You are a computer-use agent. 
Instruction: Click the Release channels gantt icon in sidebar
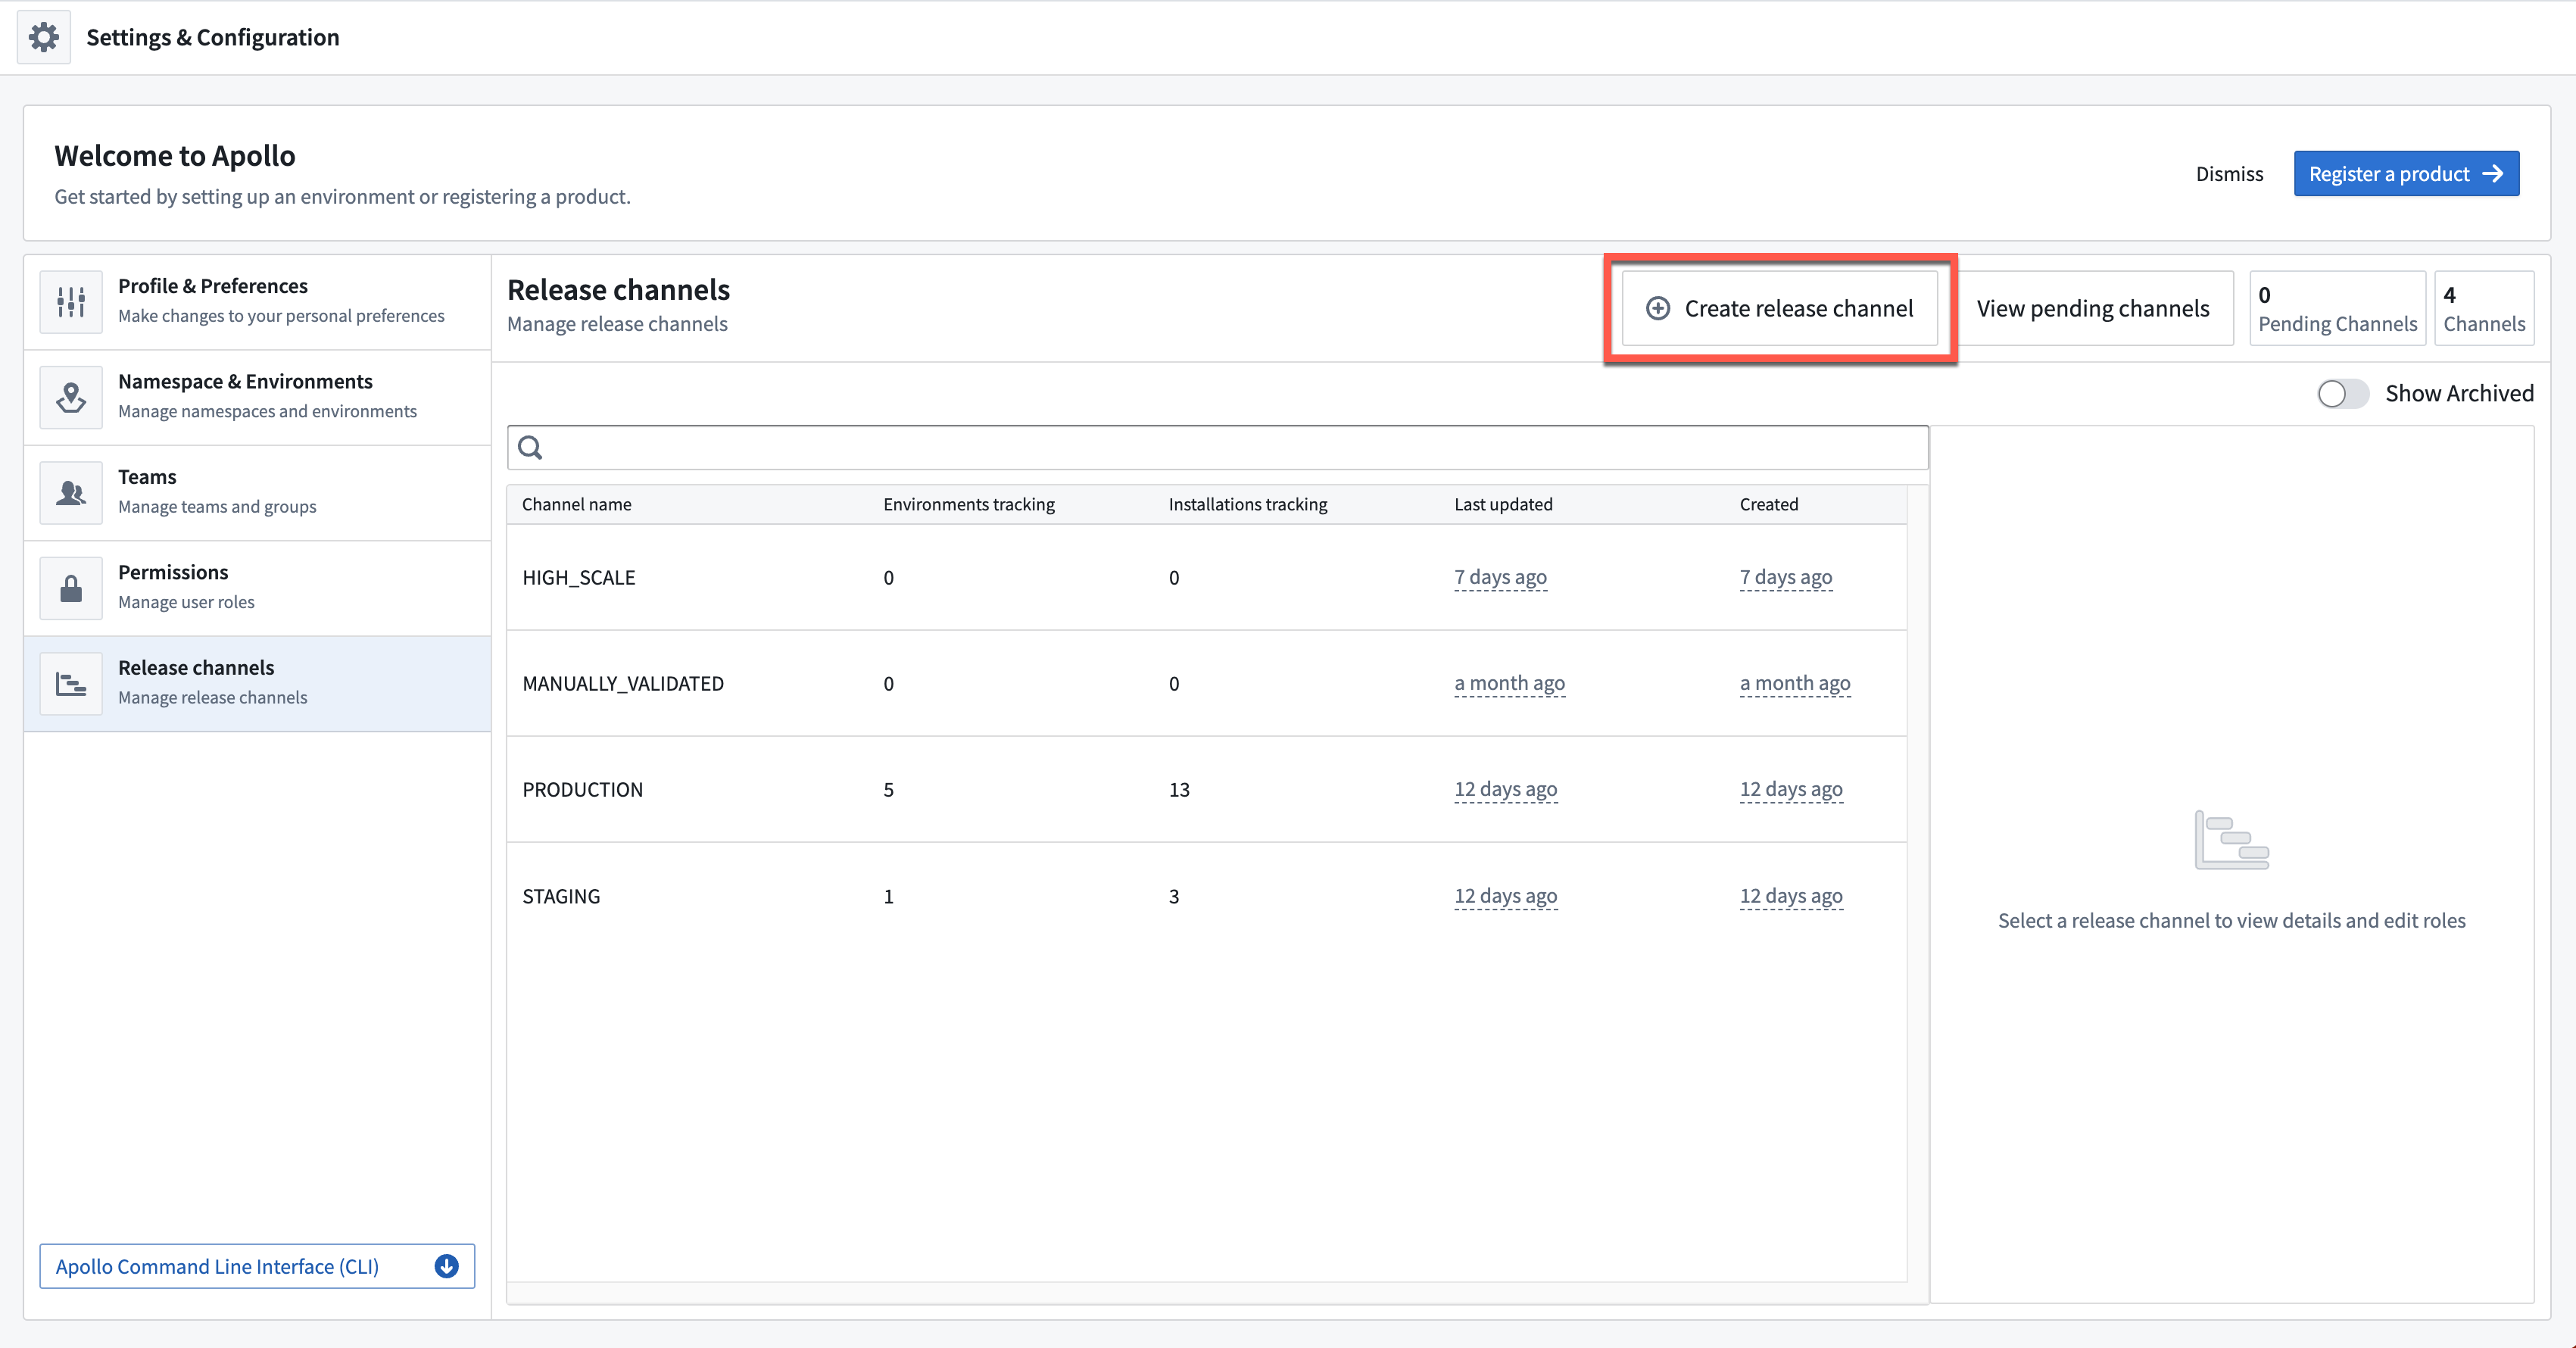pyautogui.click(x=71, y=683)
